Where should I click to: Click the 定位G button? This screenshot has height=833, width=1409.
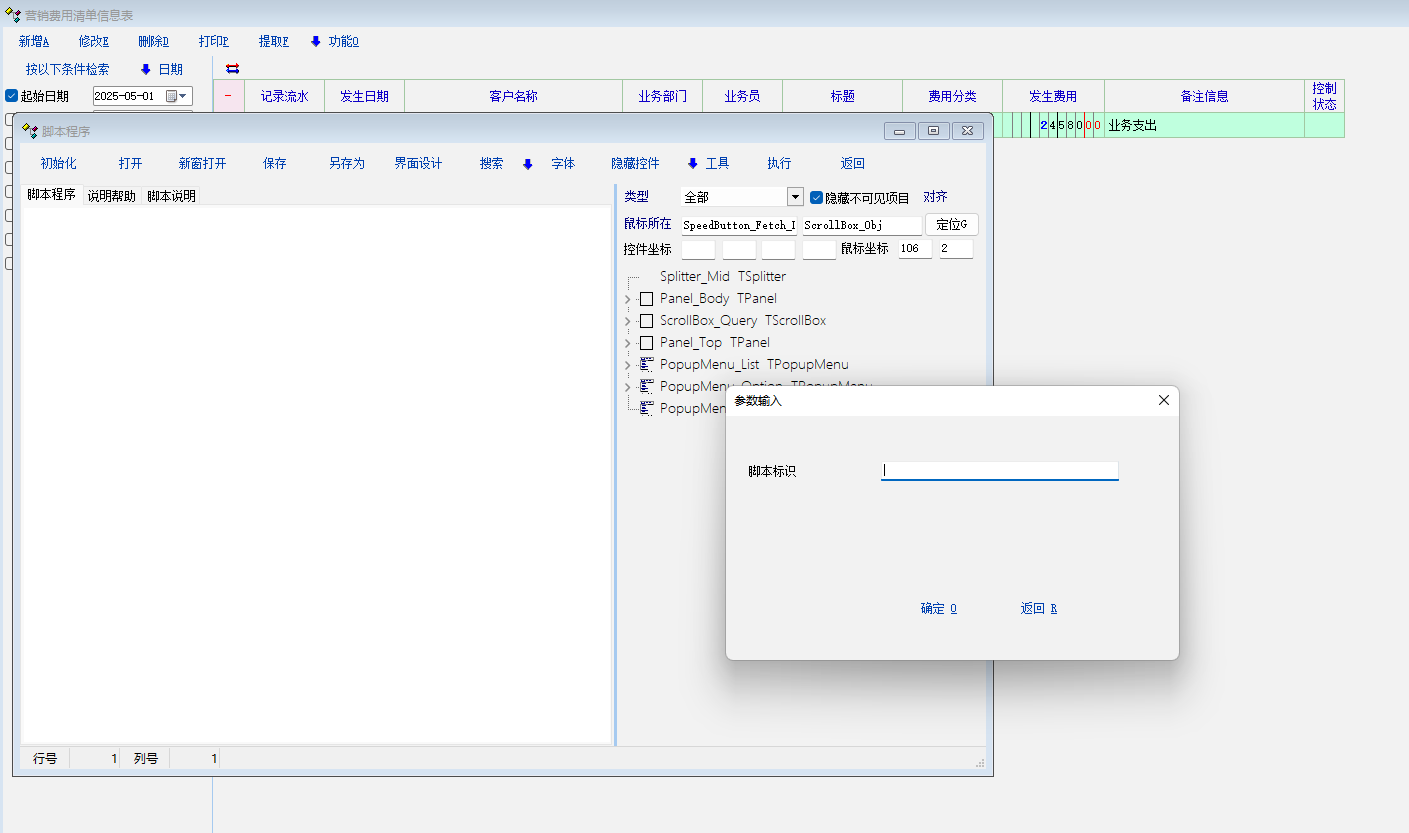(951, 225)
